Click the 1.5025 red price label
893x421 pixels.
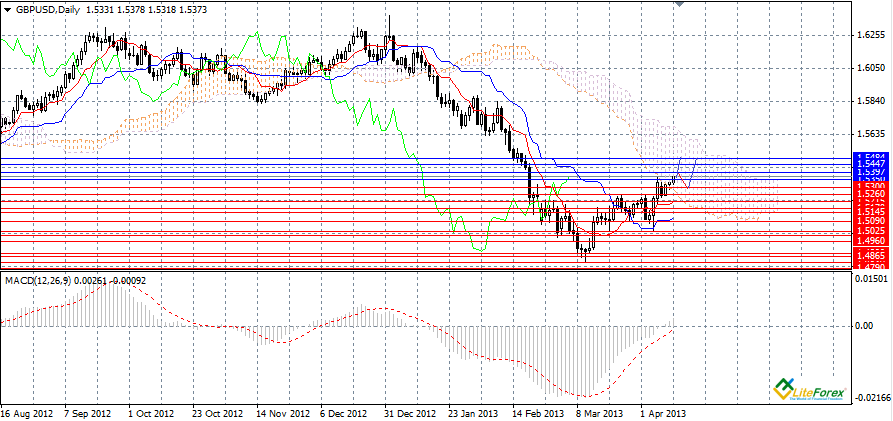871,230
